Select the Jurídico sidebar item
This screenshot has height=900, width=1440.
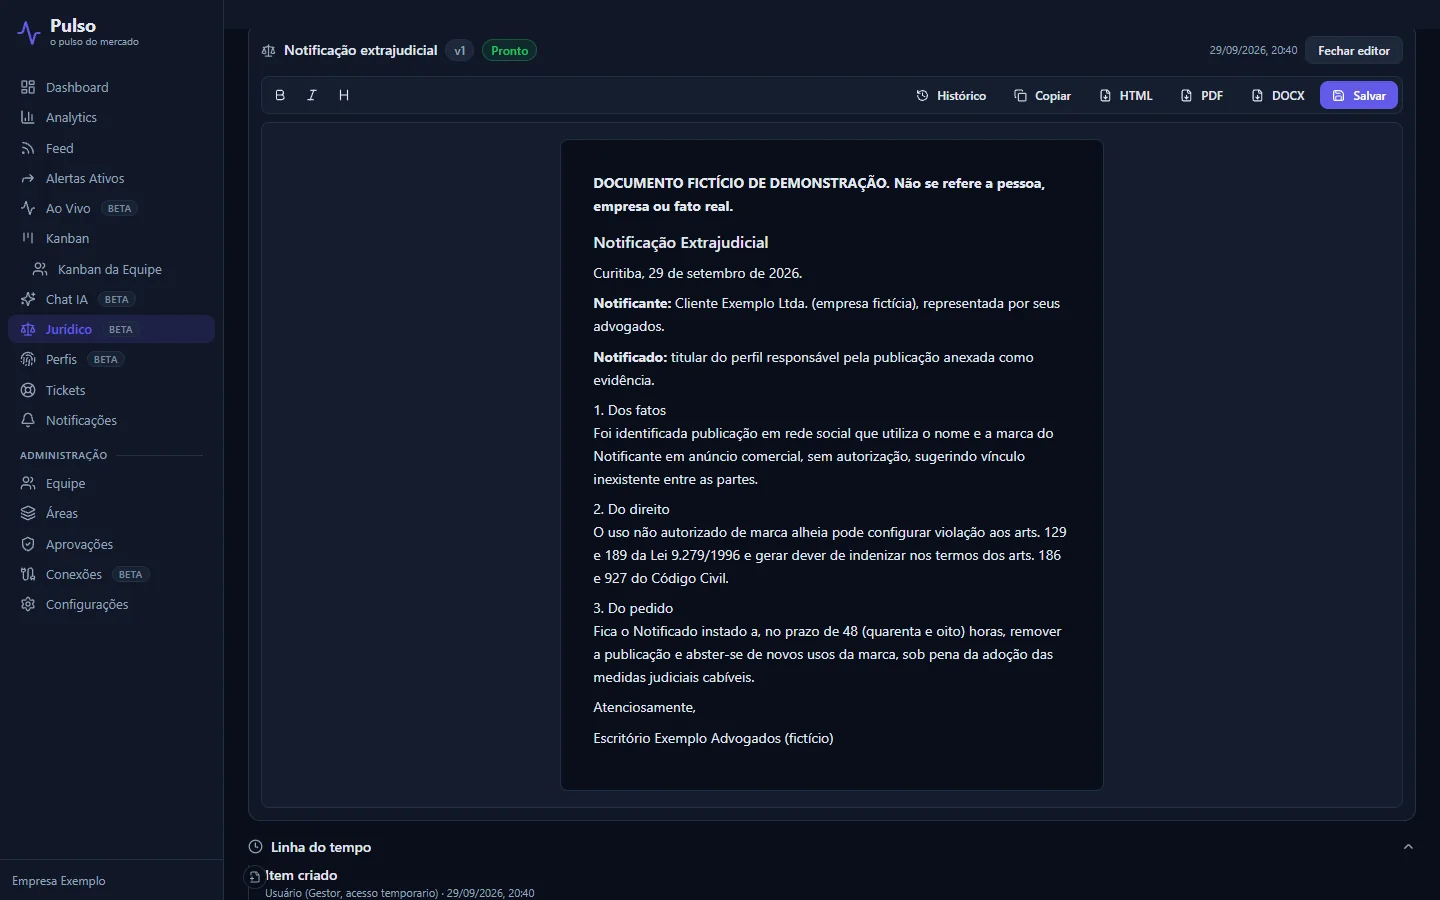111,329
